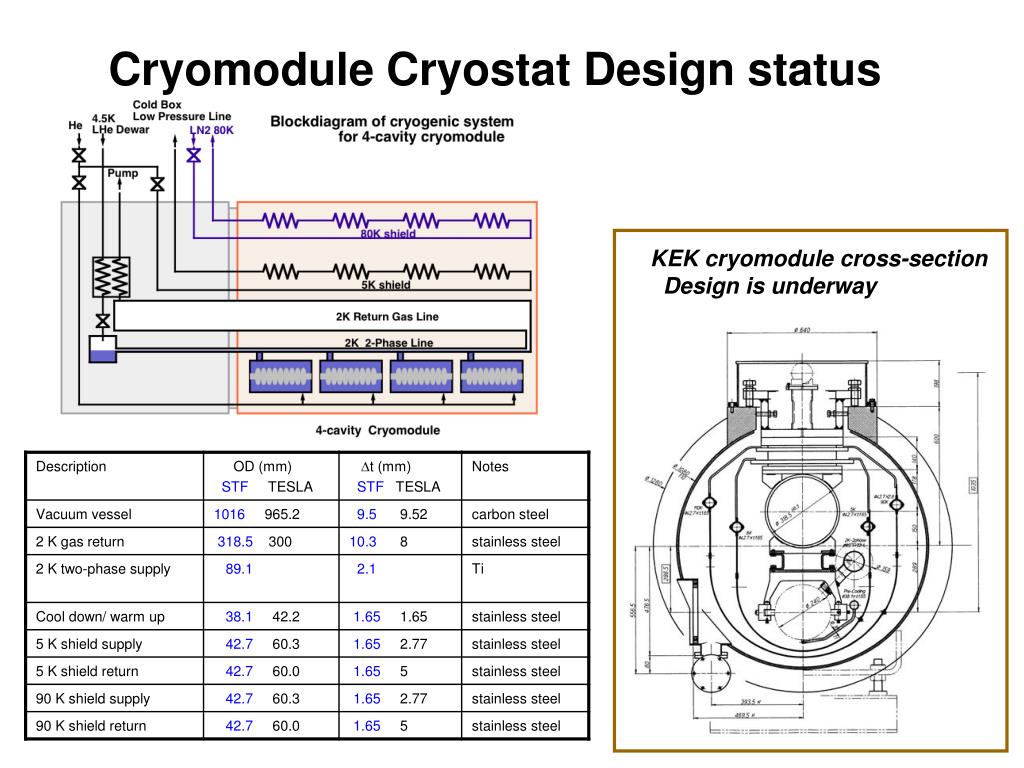Select 'STF' under the OD column
The image size is (1024, 768).
point(234,487)
